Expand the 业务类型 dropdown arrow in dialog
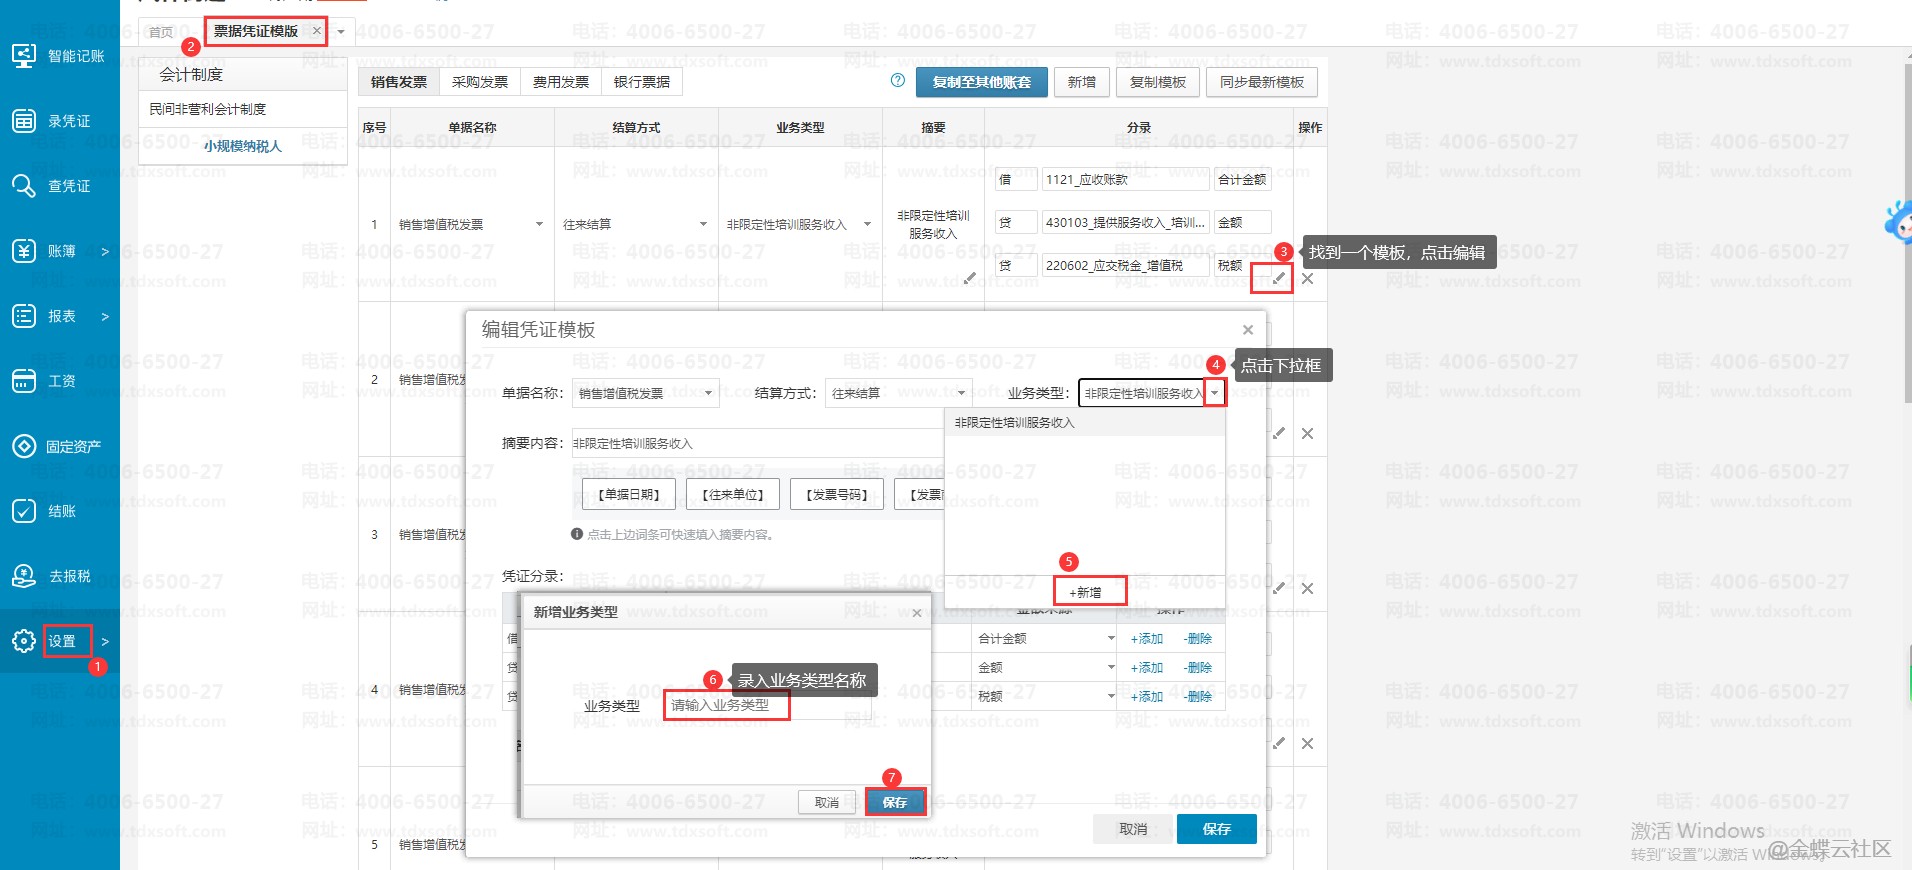 point(1214,393)
